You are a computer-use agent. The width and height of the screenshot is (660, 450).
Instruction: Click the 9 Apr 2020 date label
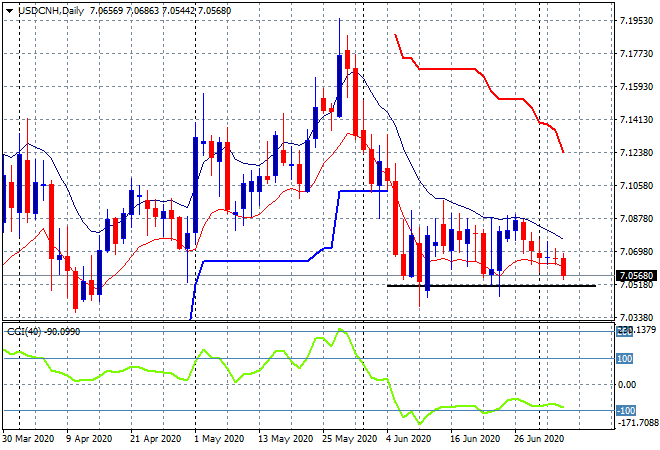point(89,438)
